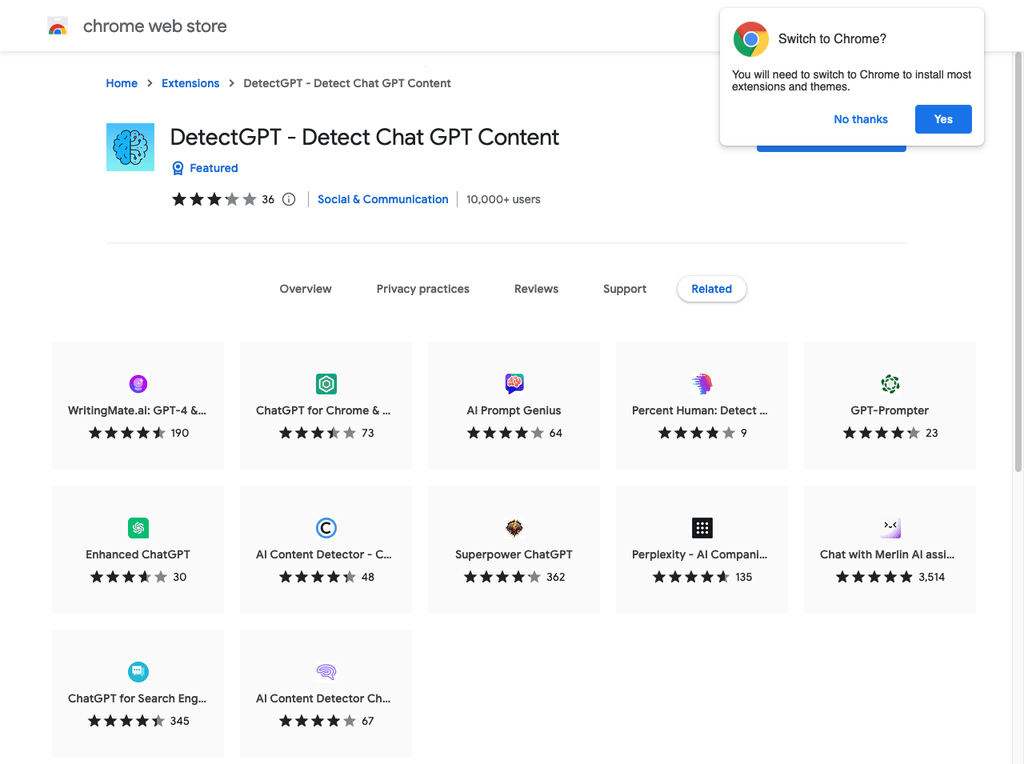
Task: Switch to the Support tab
Action: pyautogui.click(x=624, y=289)
